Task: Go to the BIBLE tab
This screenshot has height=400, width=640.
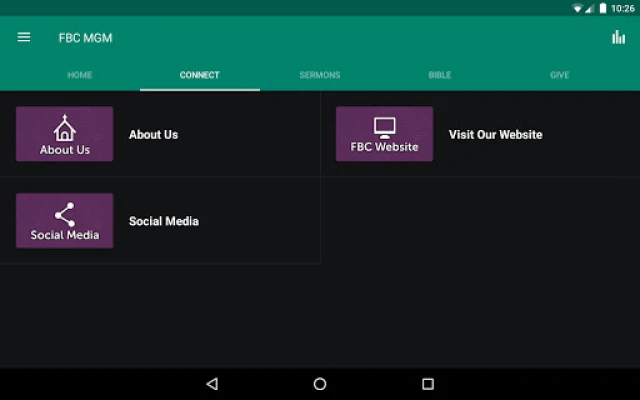Action: pos(440,75)
